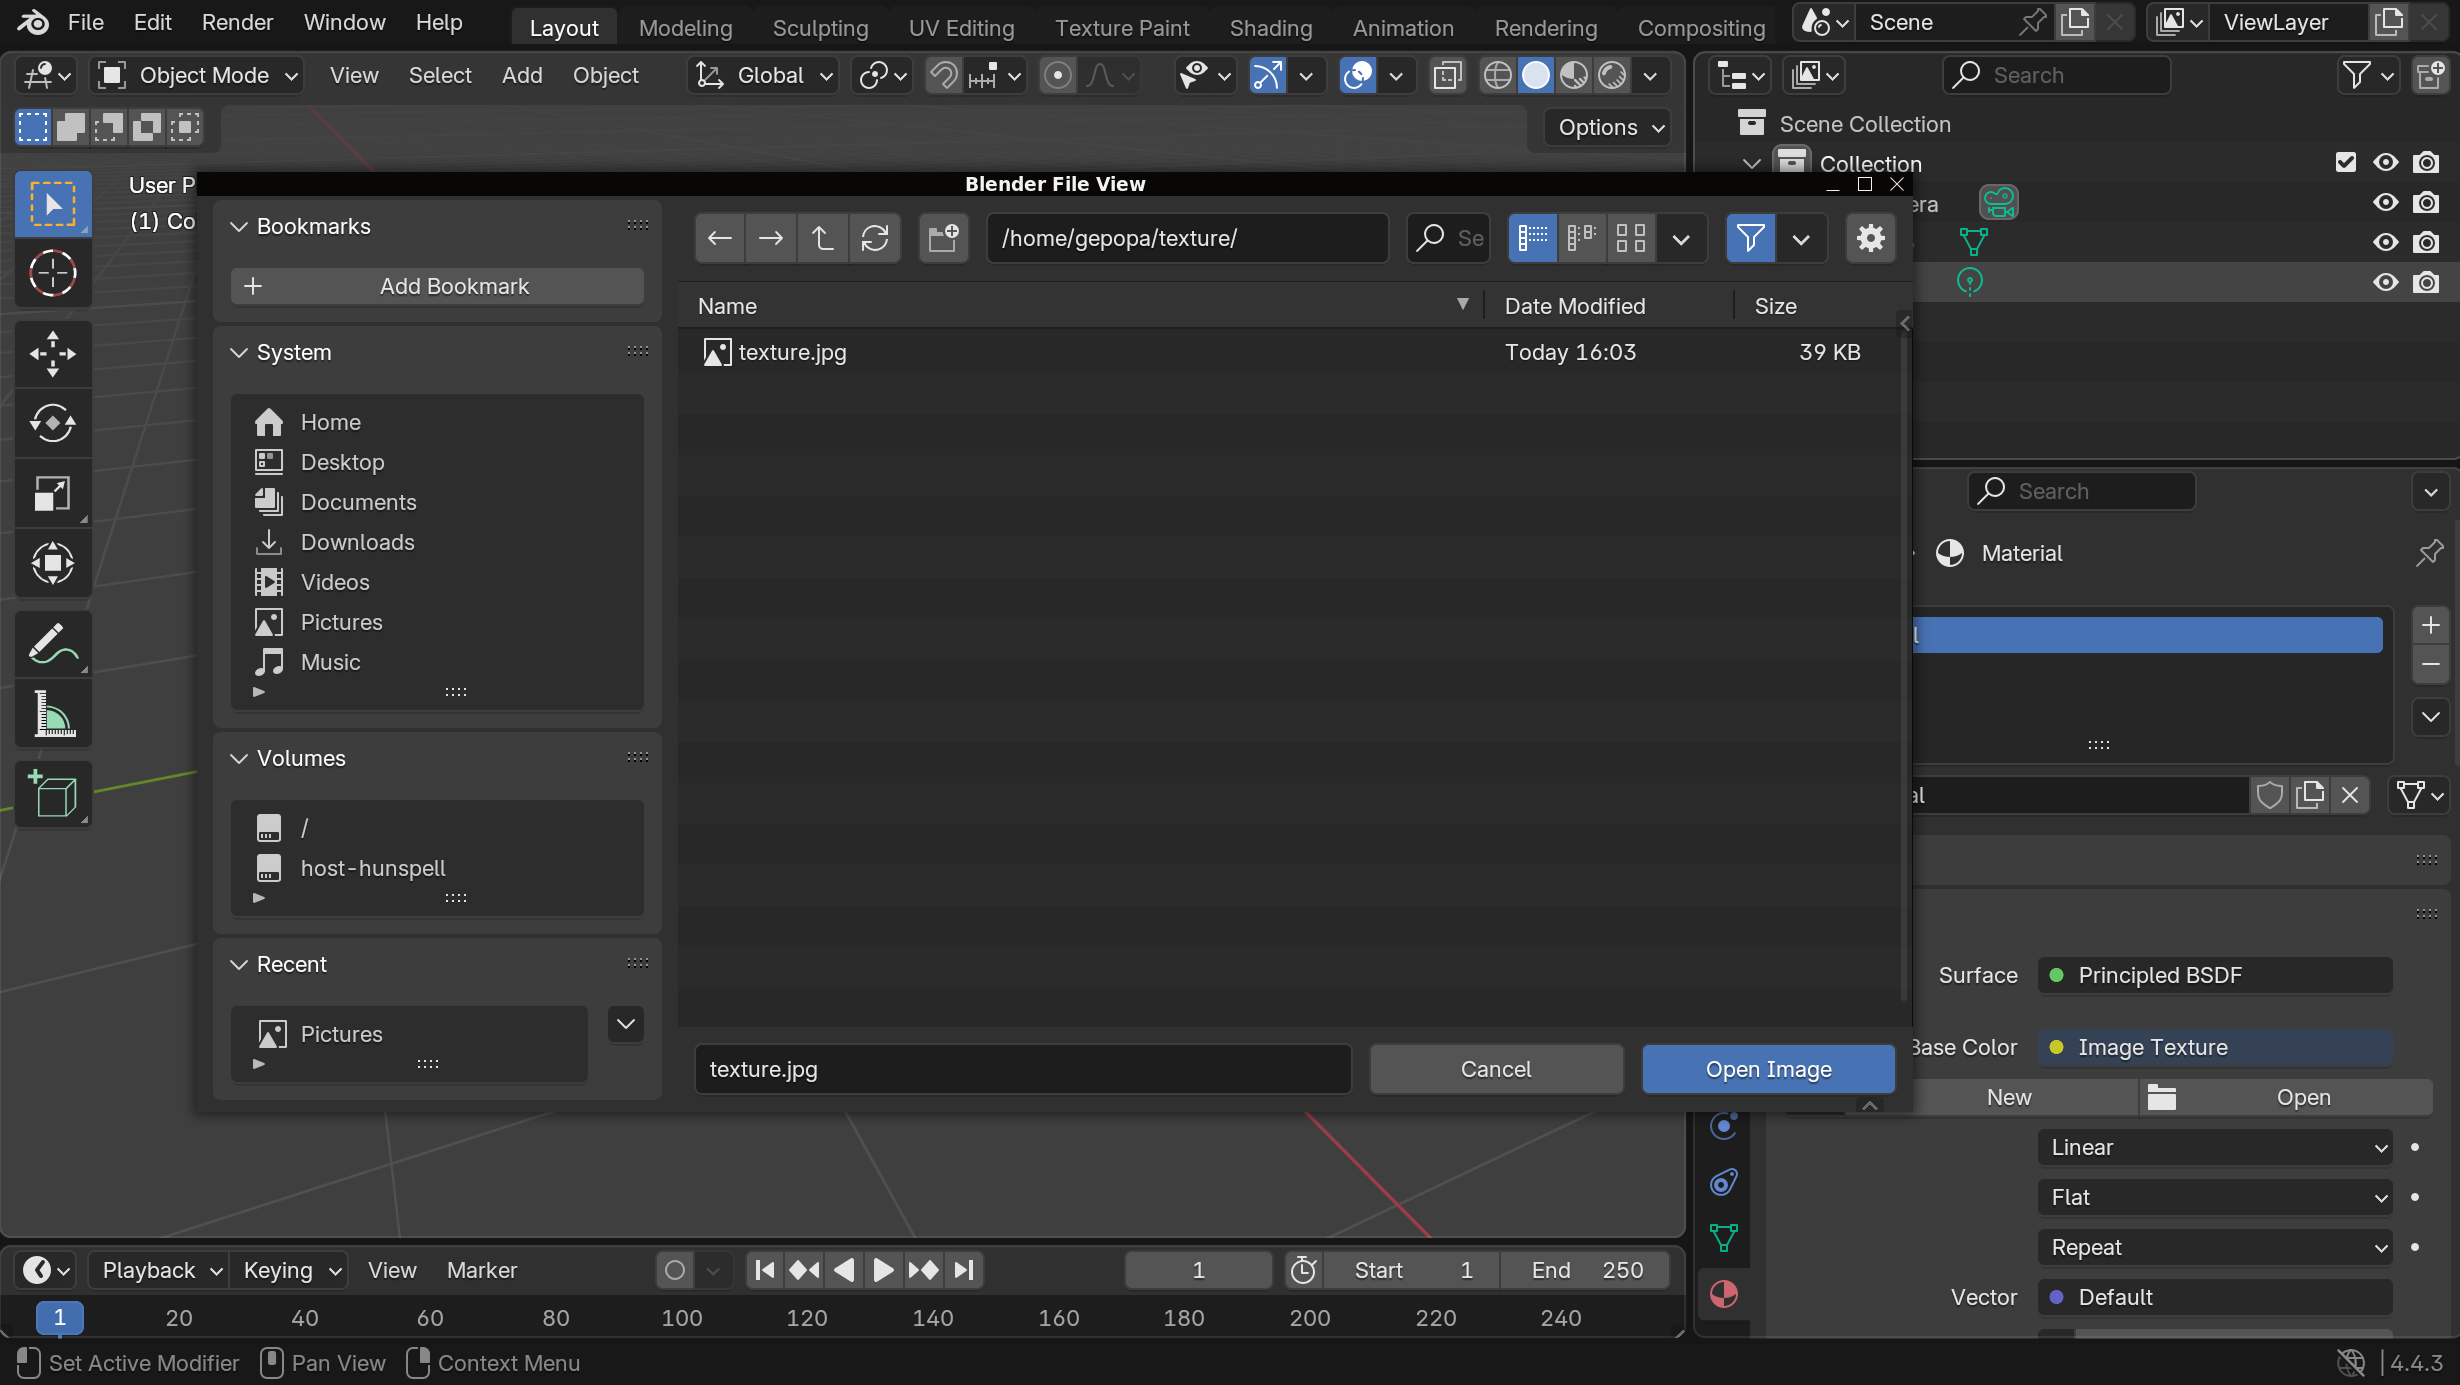Select the Move tool in the toolbar
2460x1385 pixels.
(x=52, y=354)
